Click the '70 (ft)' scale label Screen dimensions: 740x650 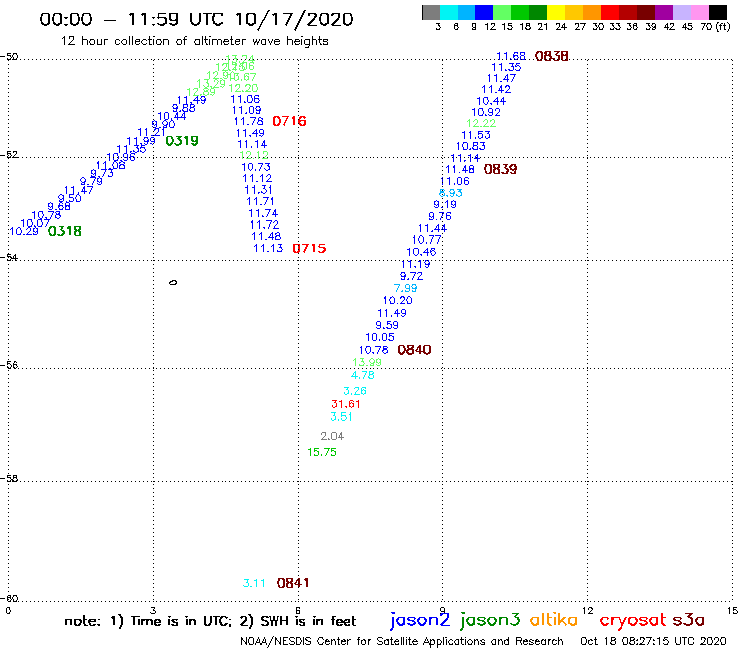[x=715, y=27]
